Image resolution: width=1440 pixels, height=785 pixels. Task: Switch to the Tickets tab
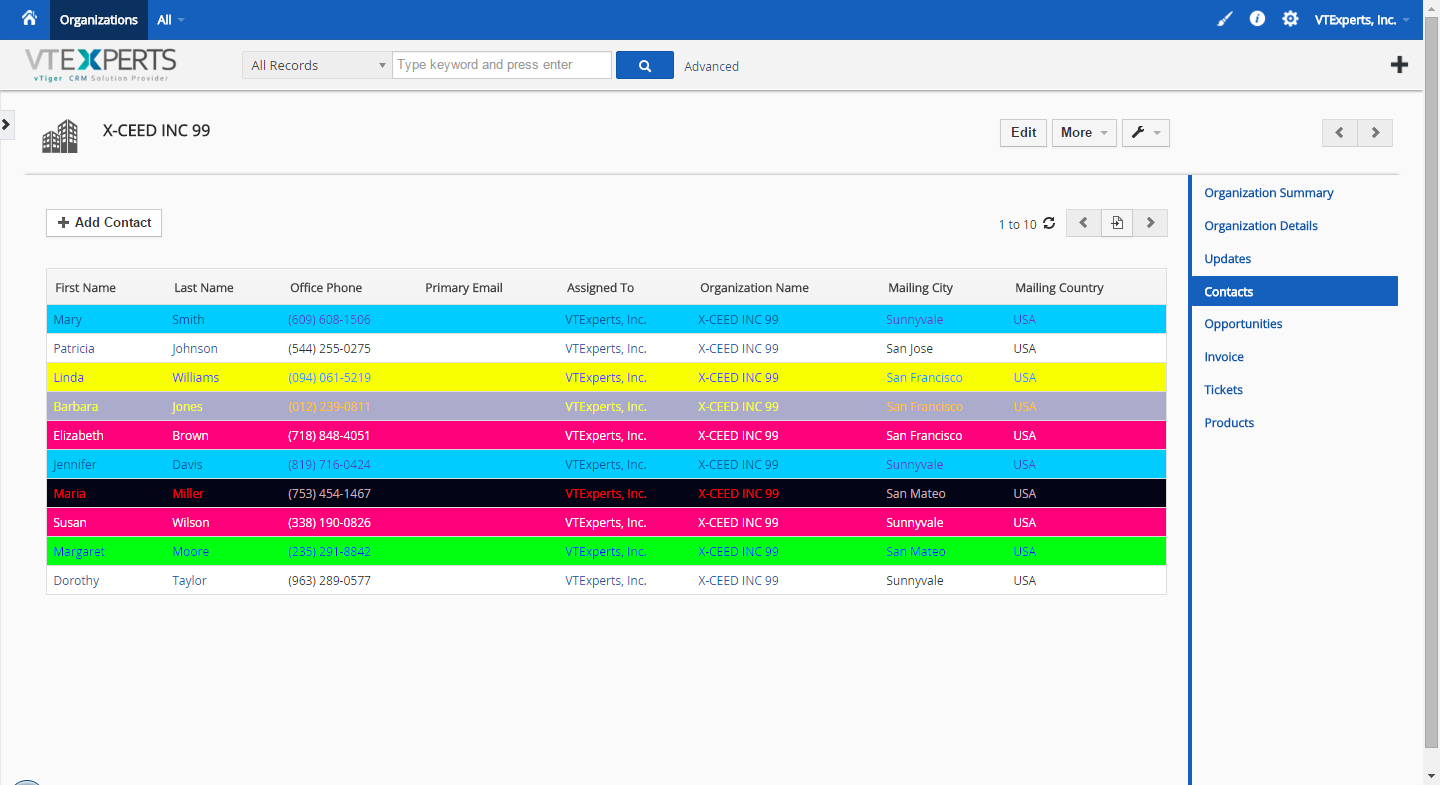(1224, 390)
